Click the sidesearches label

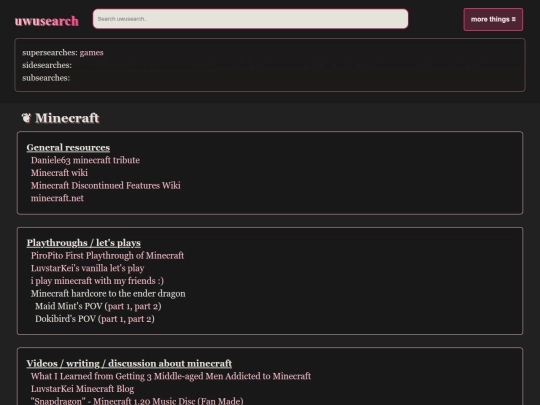point(47,65)
